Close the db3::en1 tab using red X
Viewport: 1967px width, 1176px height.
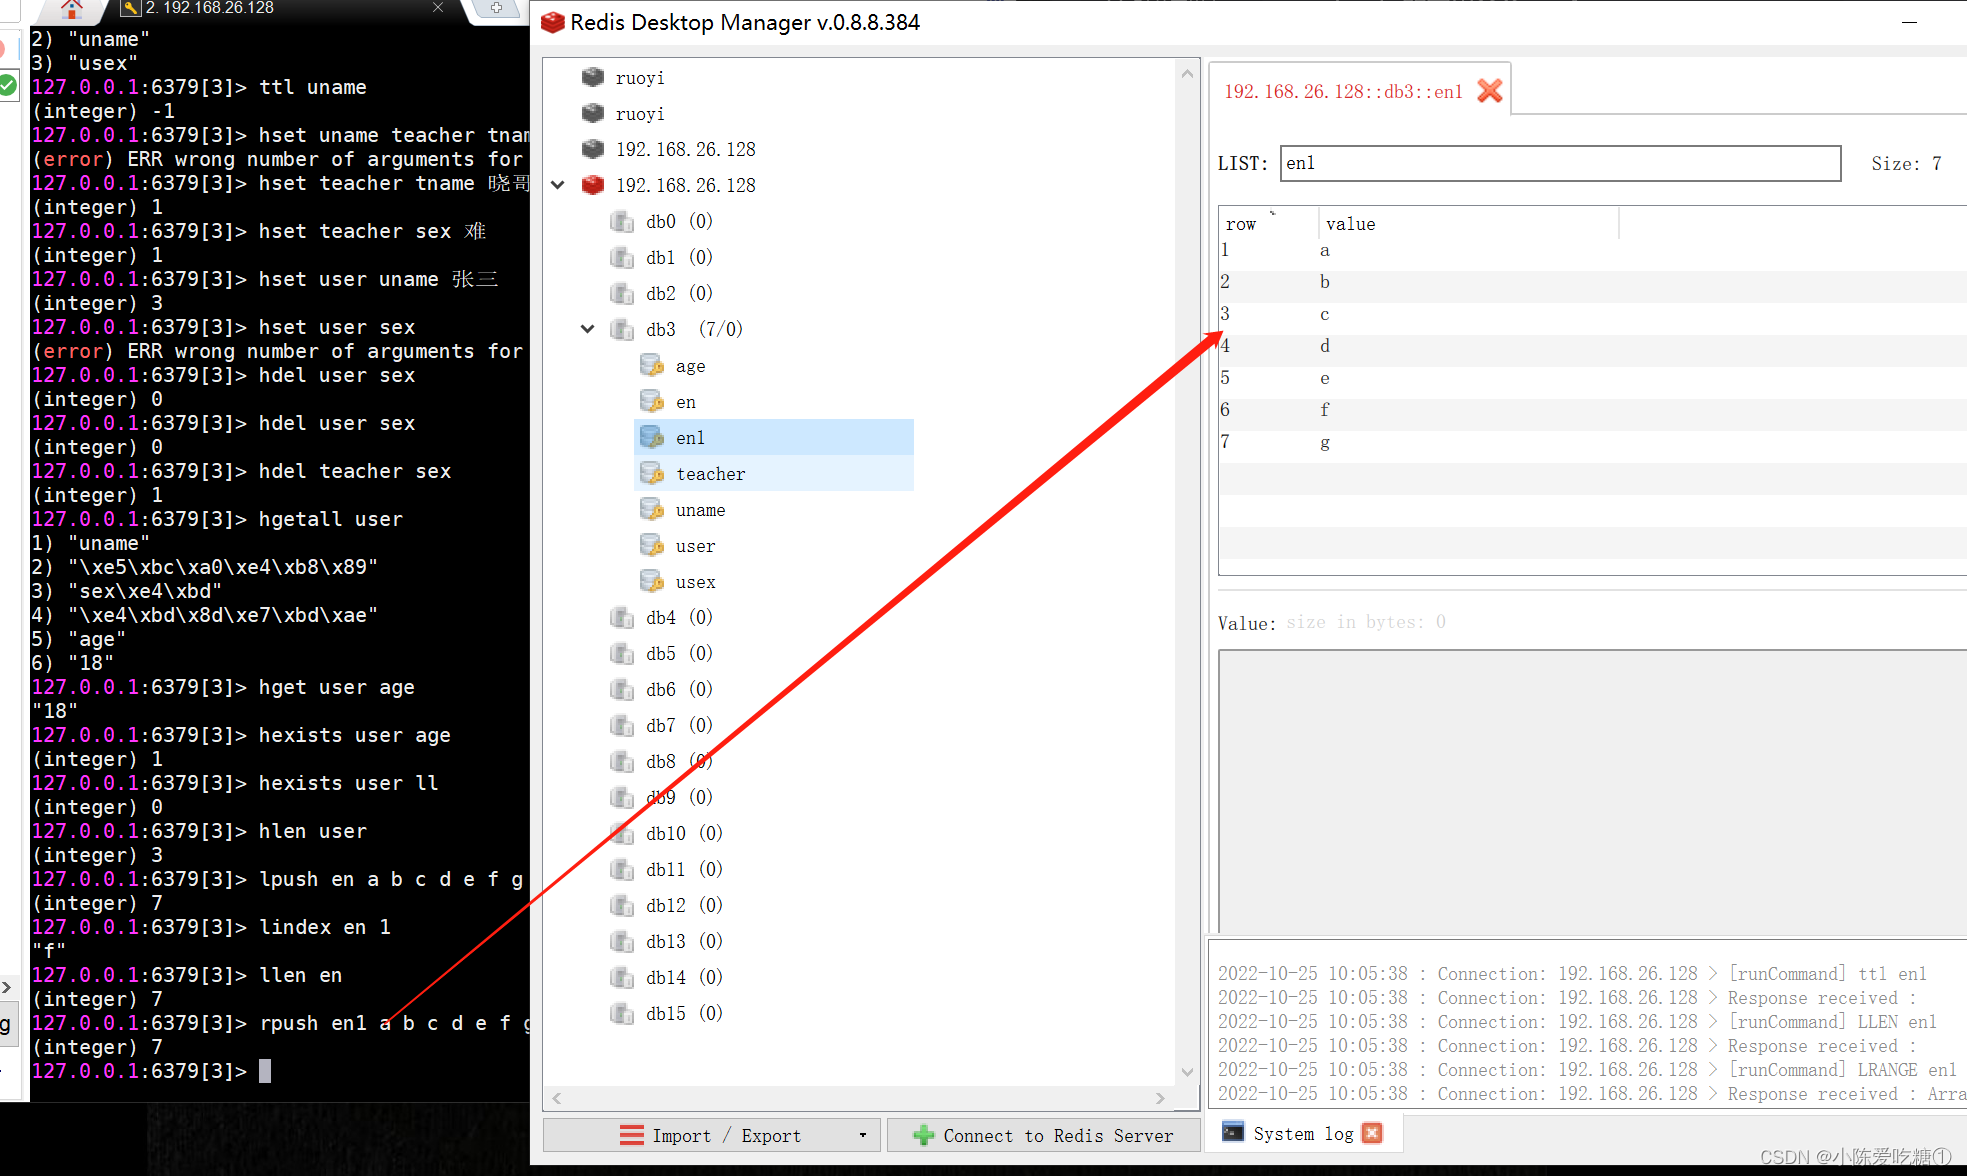1490,91
